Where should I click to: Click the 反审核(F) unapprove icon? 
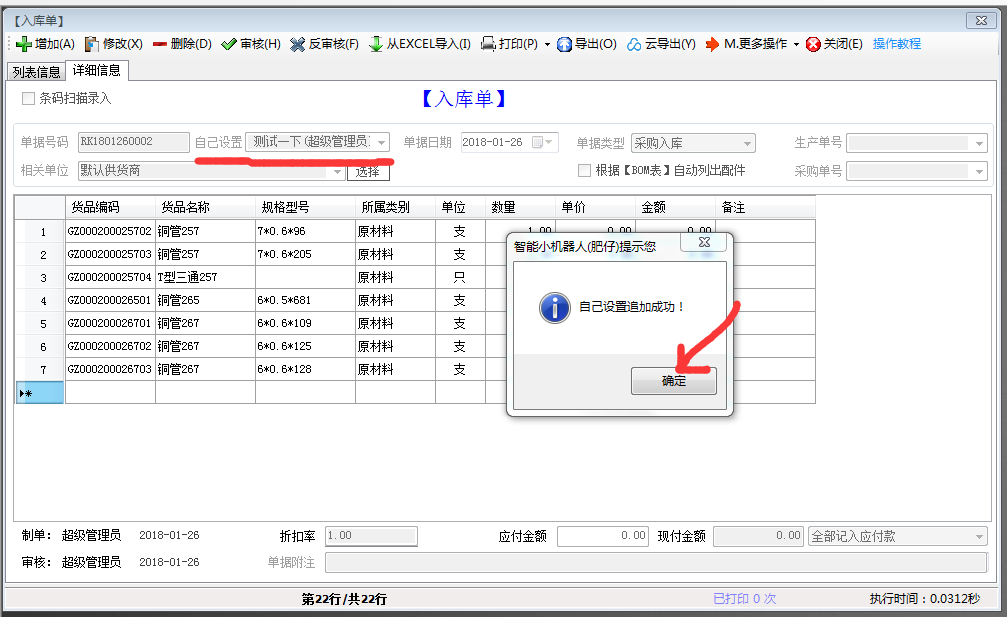pos(298,44)
